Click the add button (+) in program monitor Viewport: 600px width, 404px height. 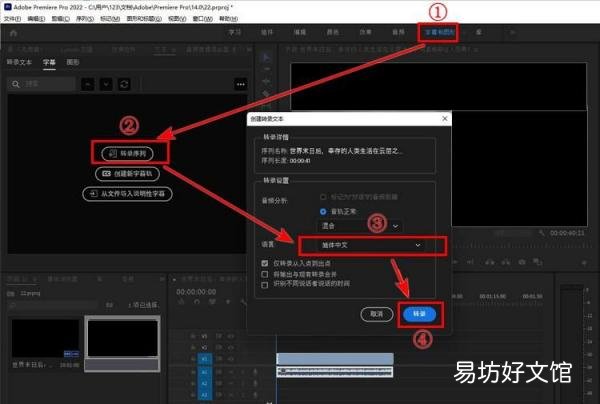pyautogui.click(x=584, y=263)
